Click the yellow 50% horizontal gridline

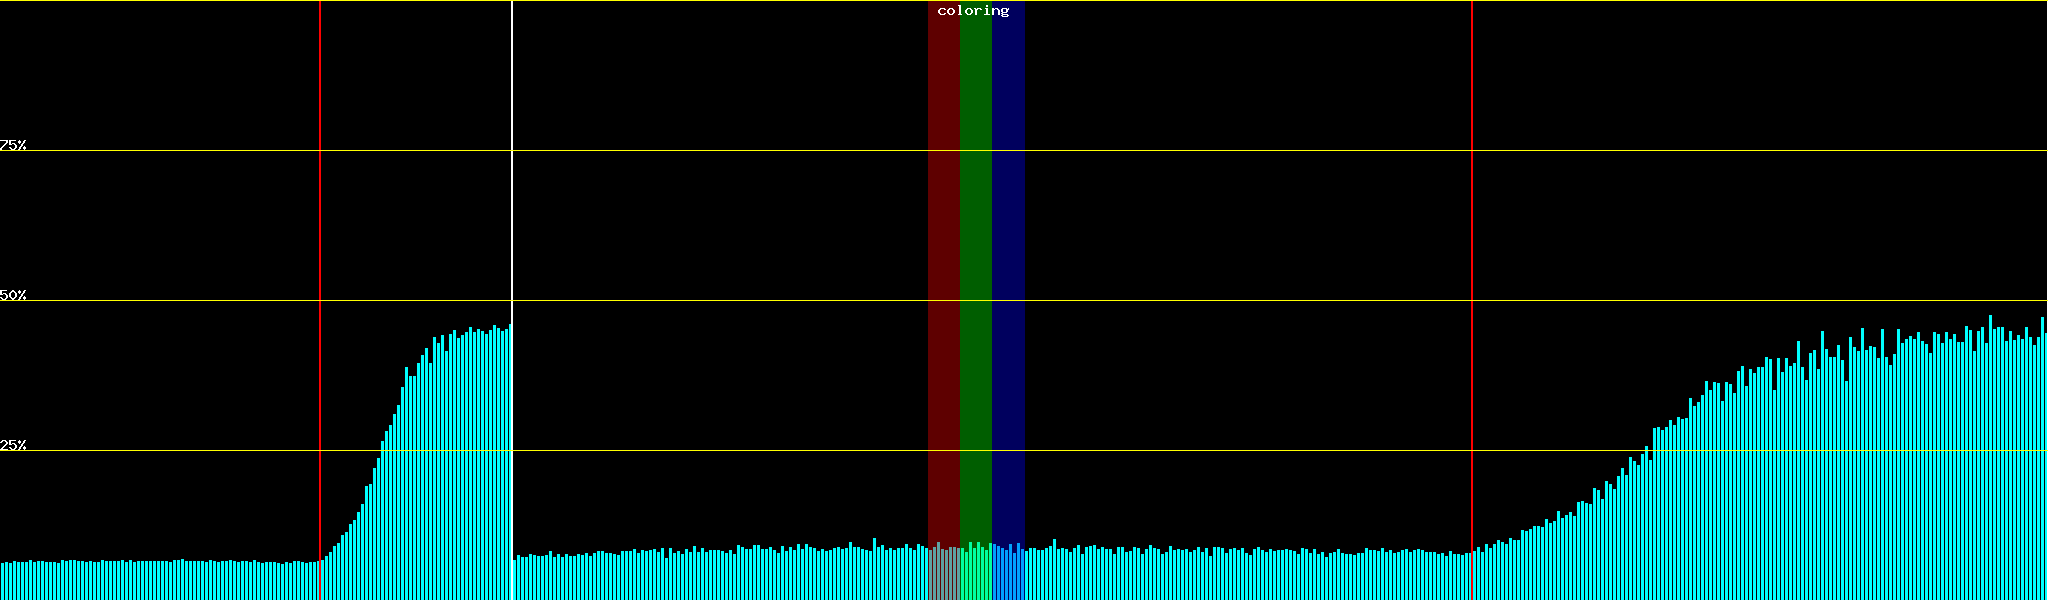pyautogui.click(x=1200, y=301)
